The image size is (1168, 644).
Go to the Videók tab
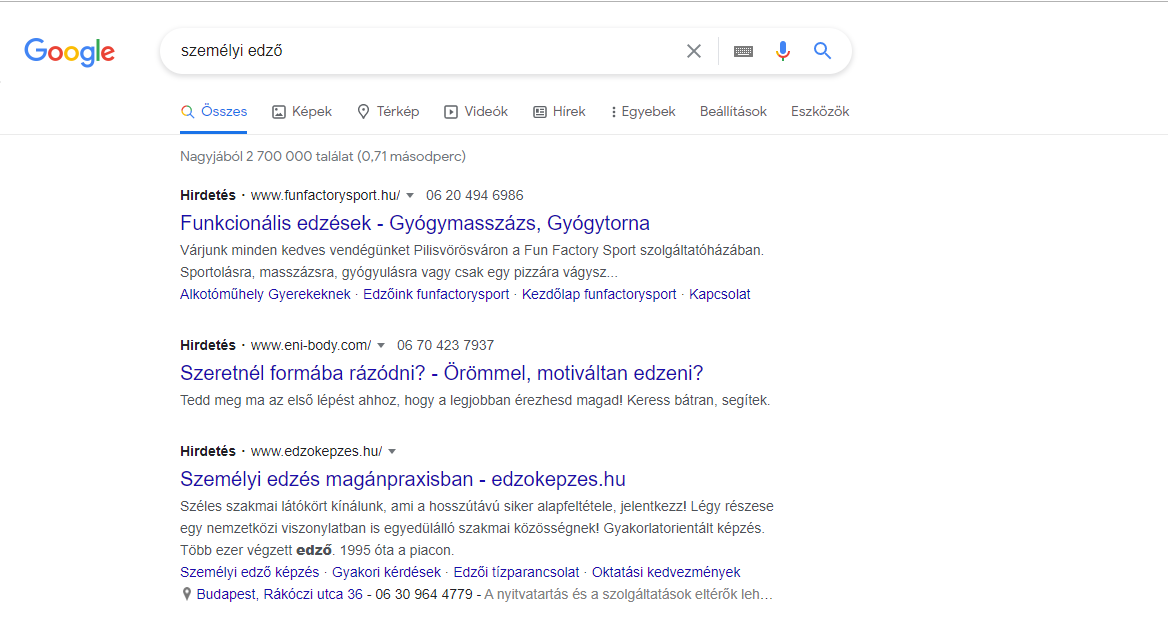pos(476,112)
